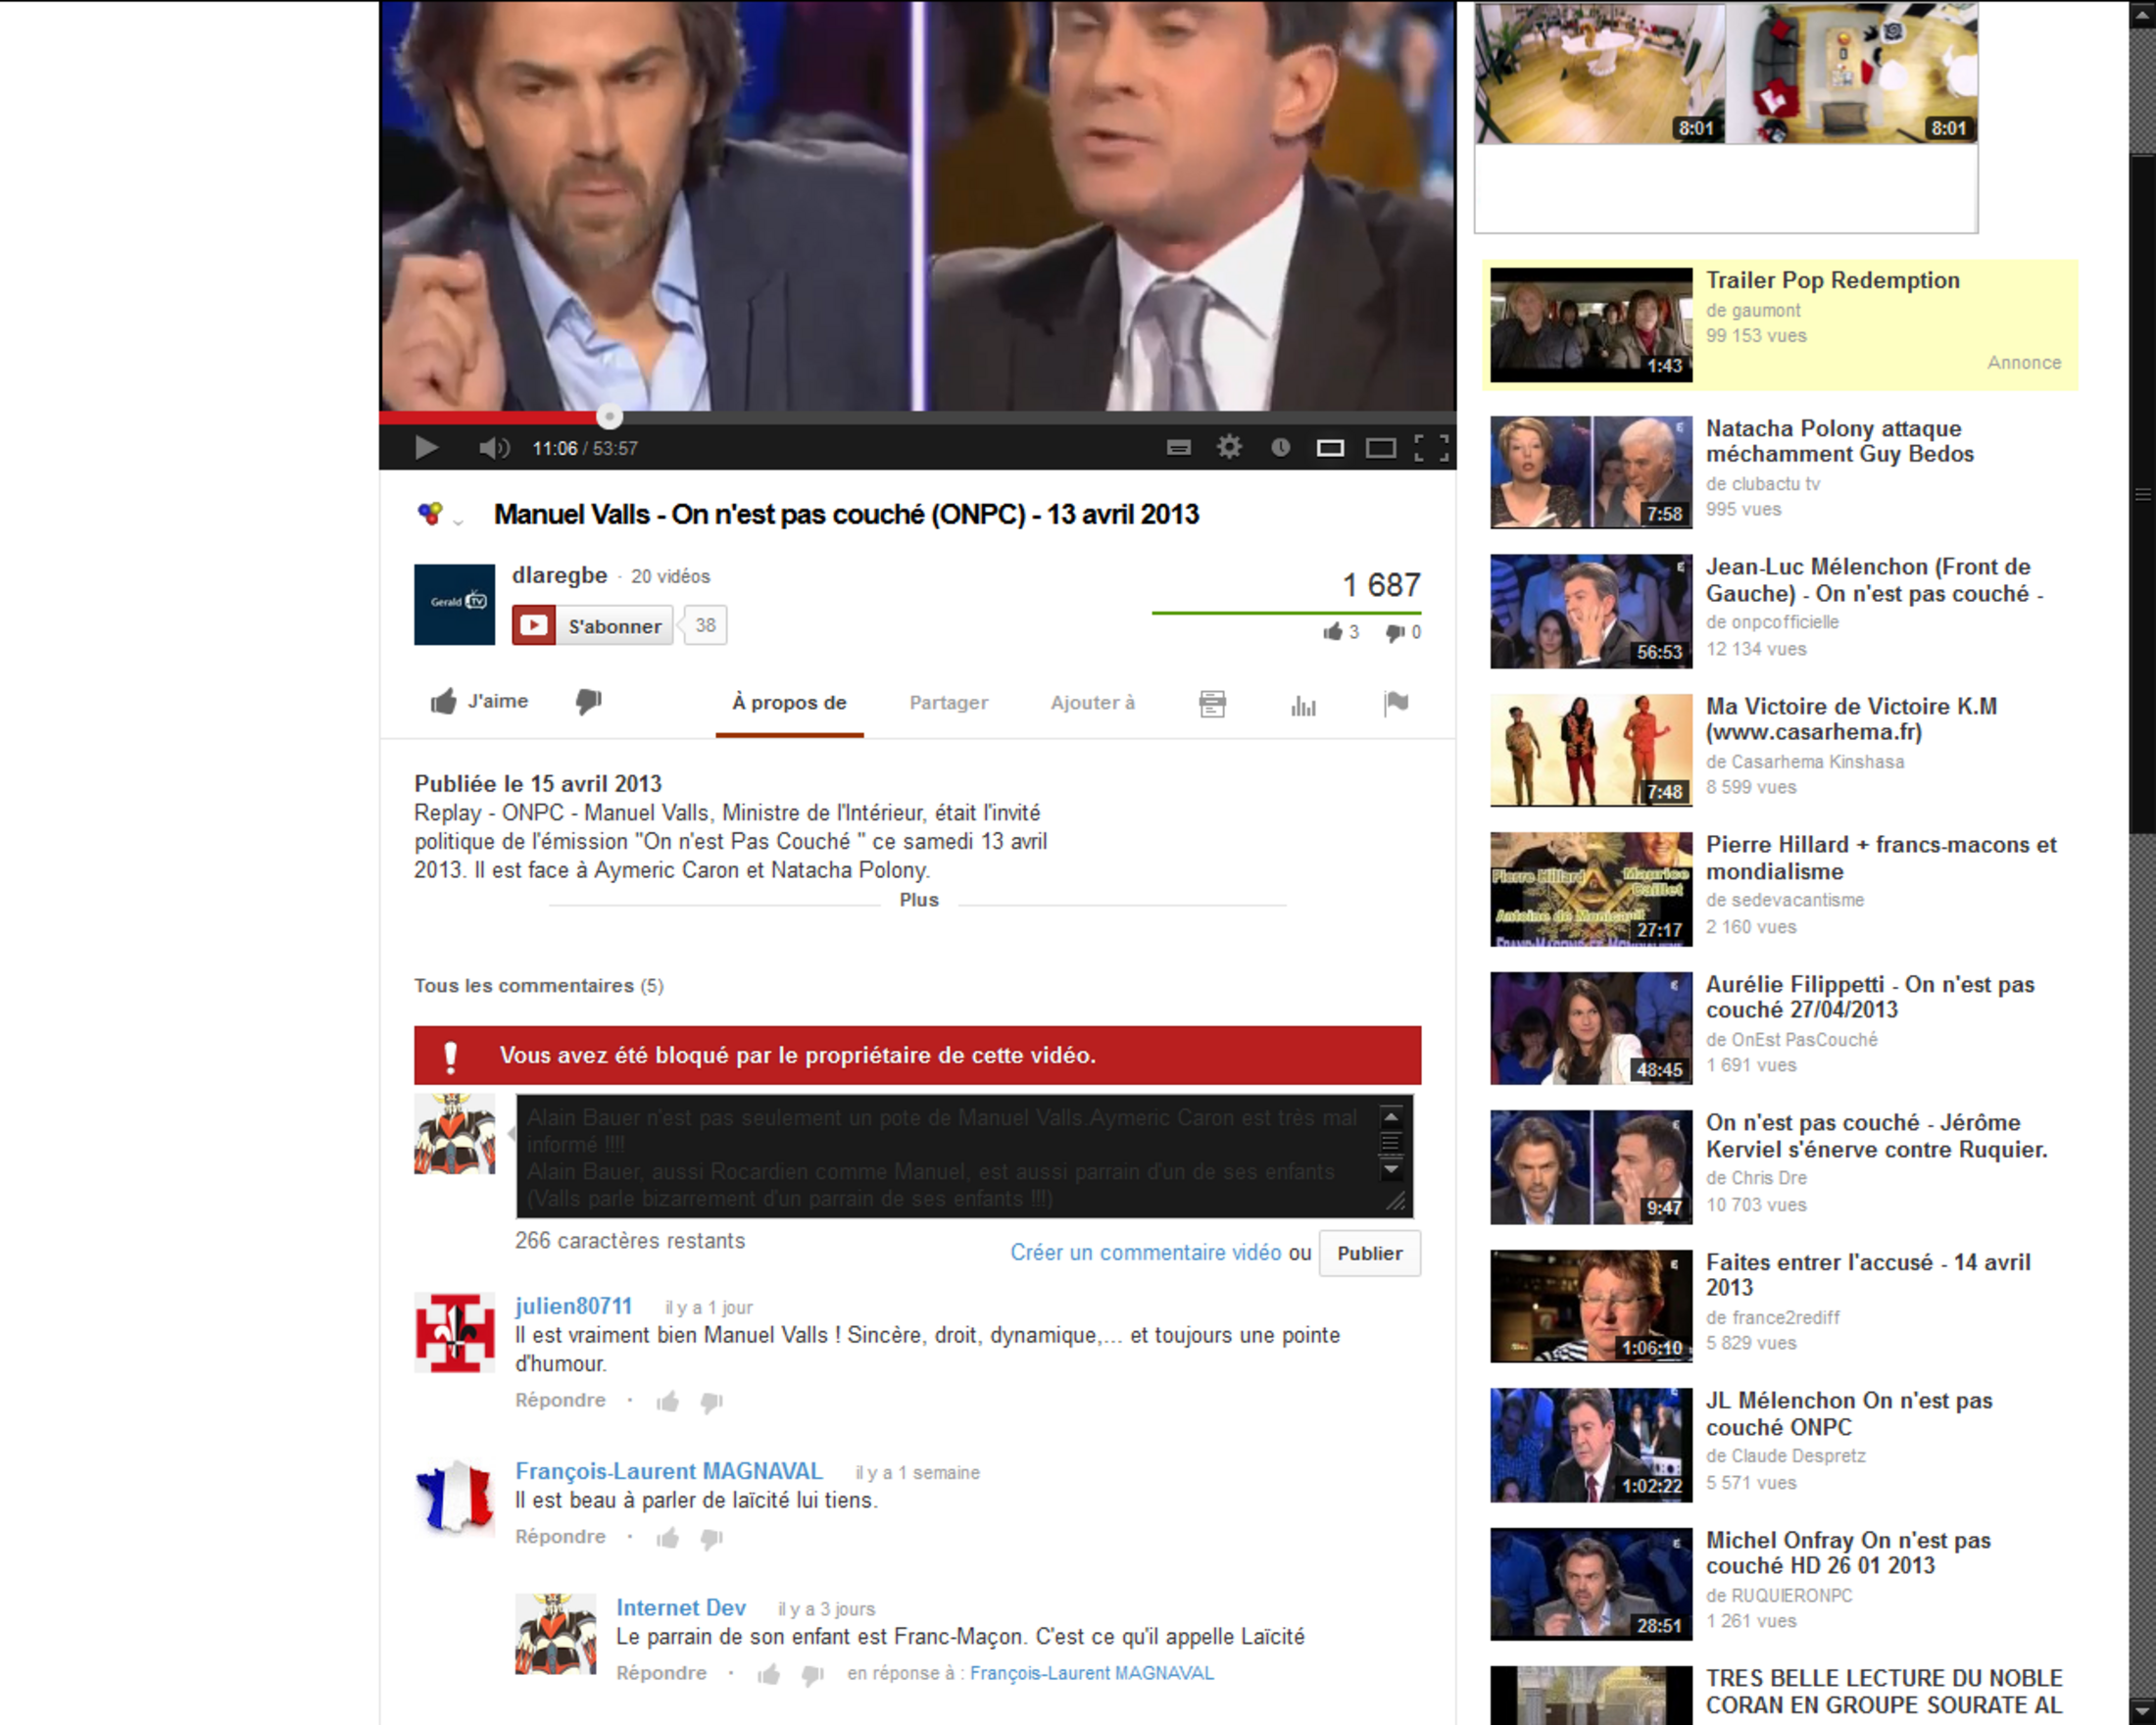Open video settings gear in player

1229,447
